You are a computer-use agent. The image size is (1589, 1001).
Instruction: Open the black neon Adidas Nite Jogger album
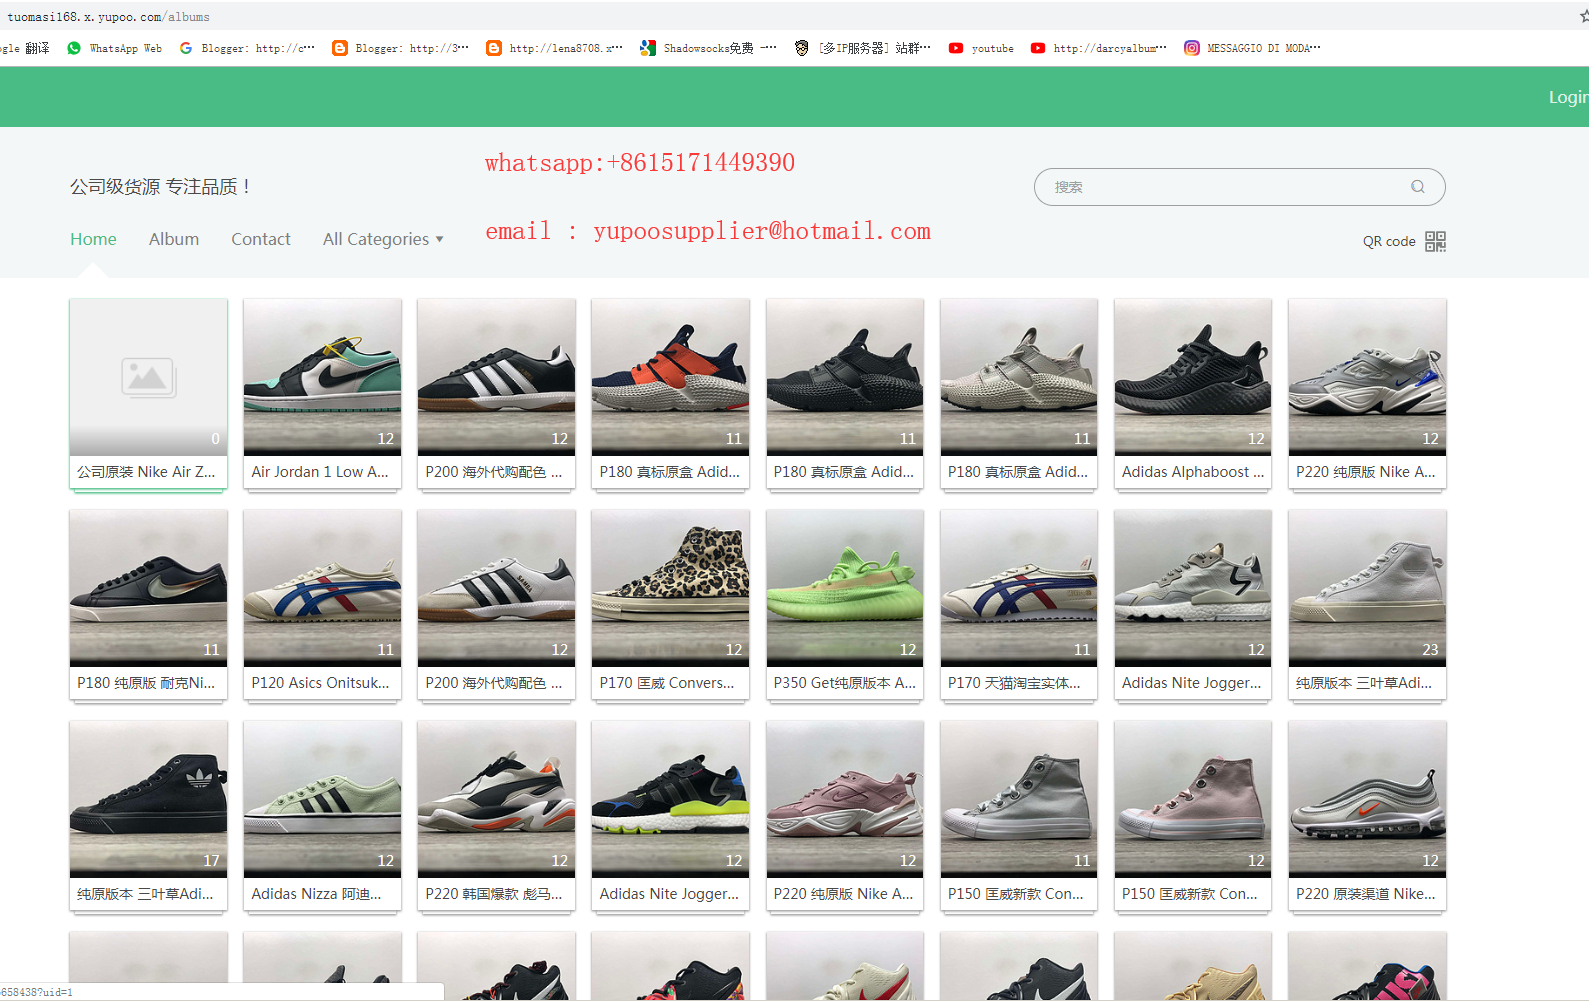(670, 816)
